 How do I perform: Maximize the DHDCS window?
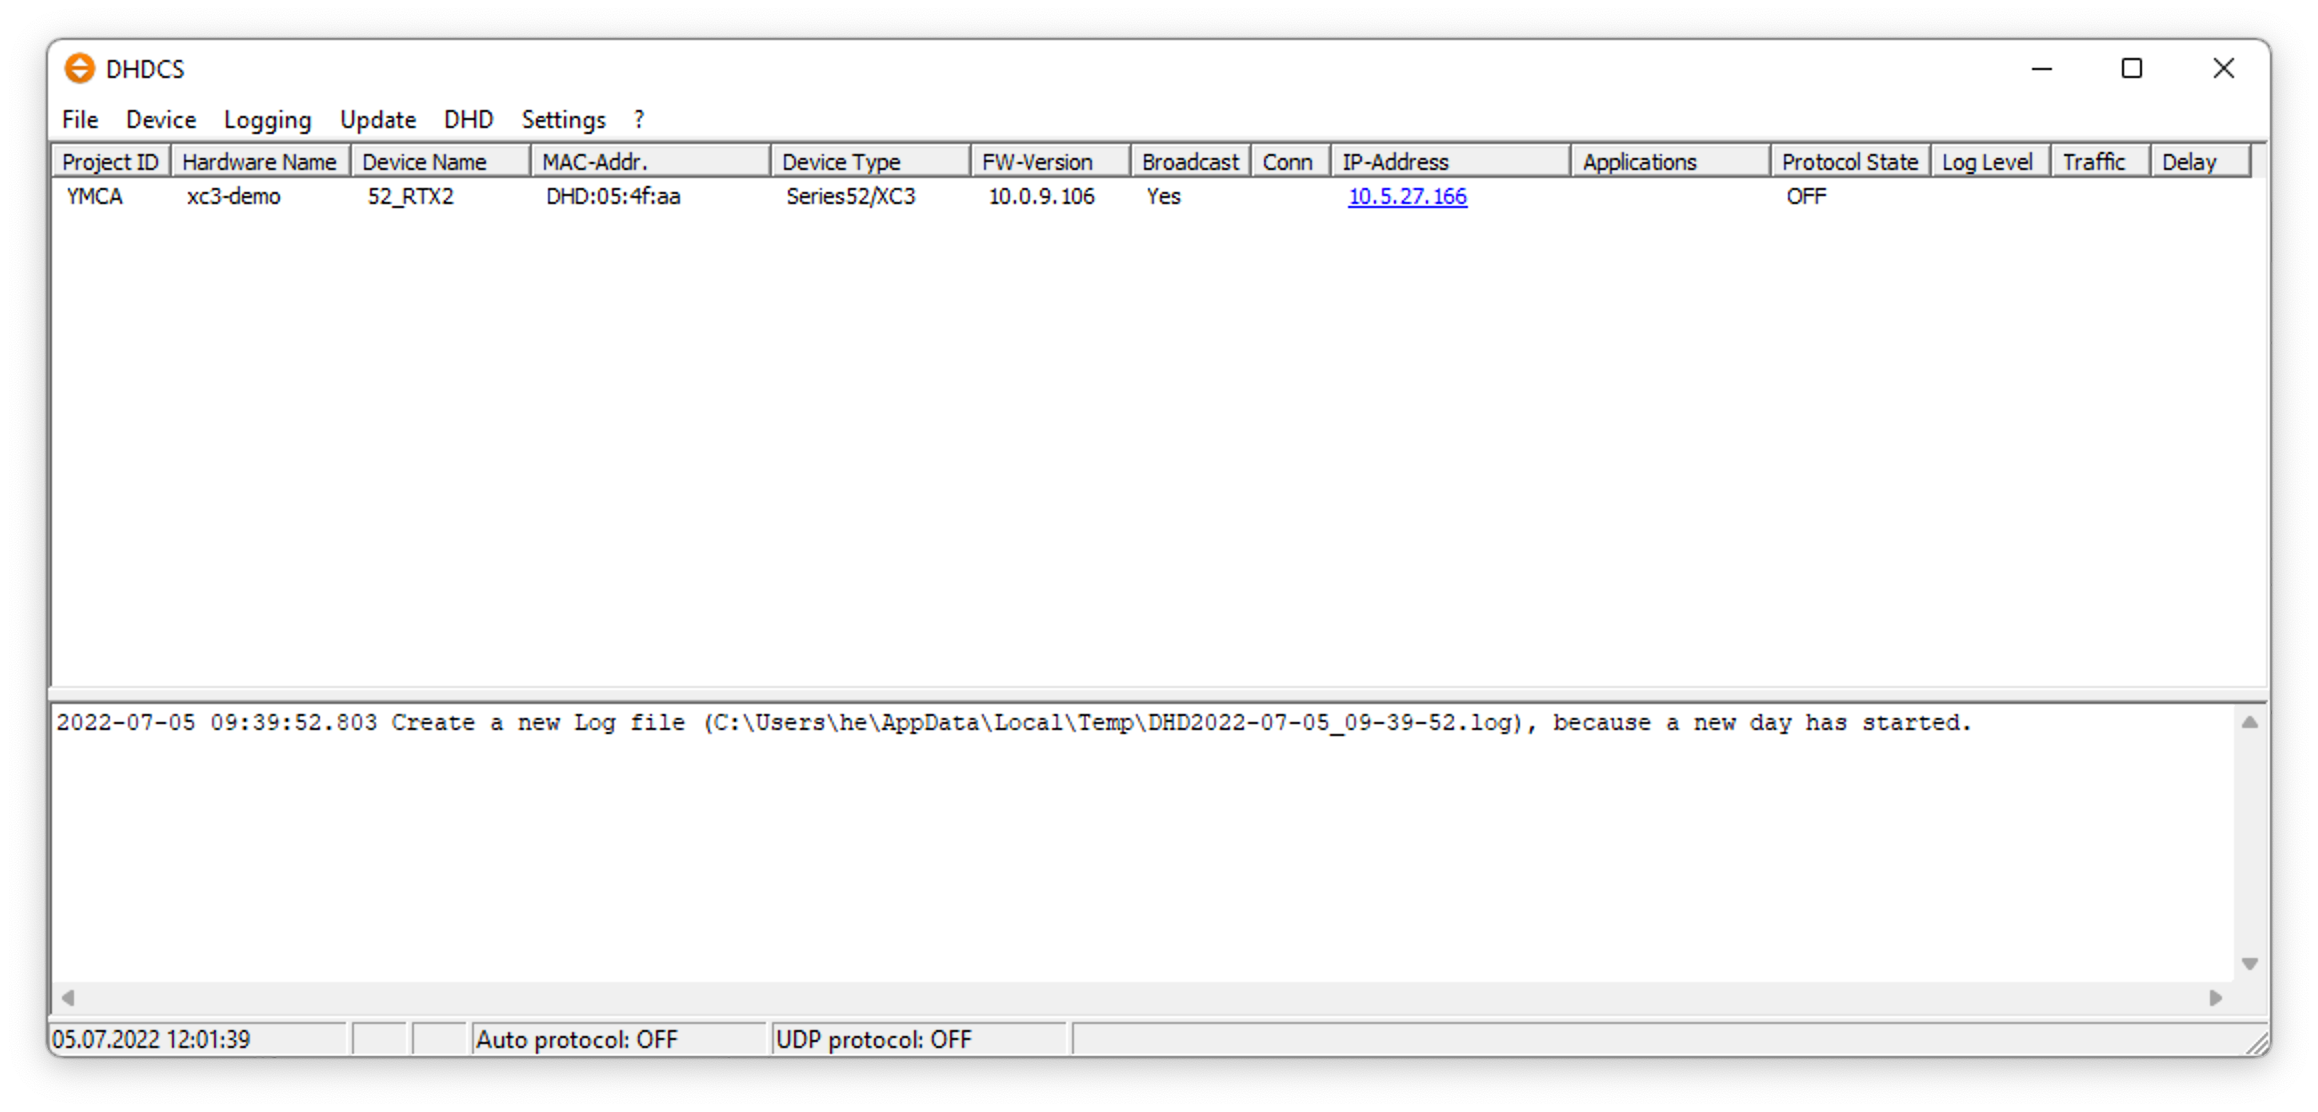click(2132, 69)
